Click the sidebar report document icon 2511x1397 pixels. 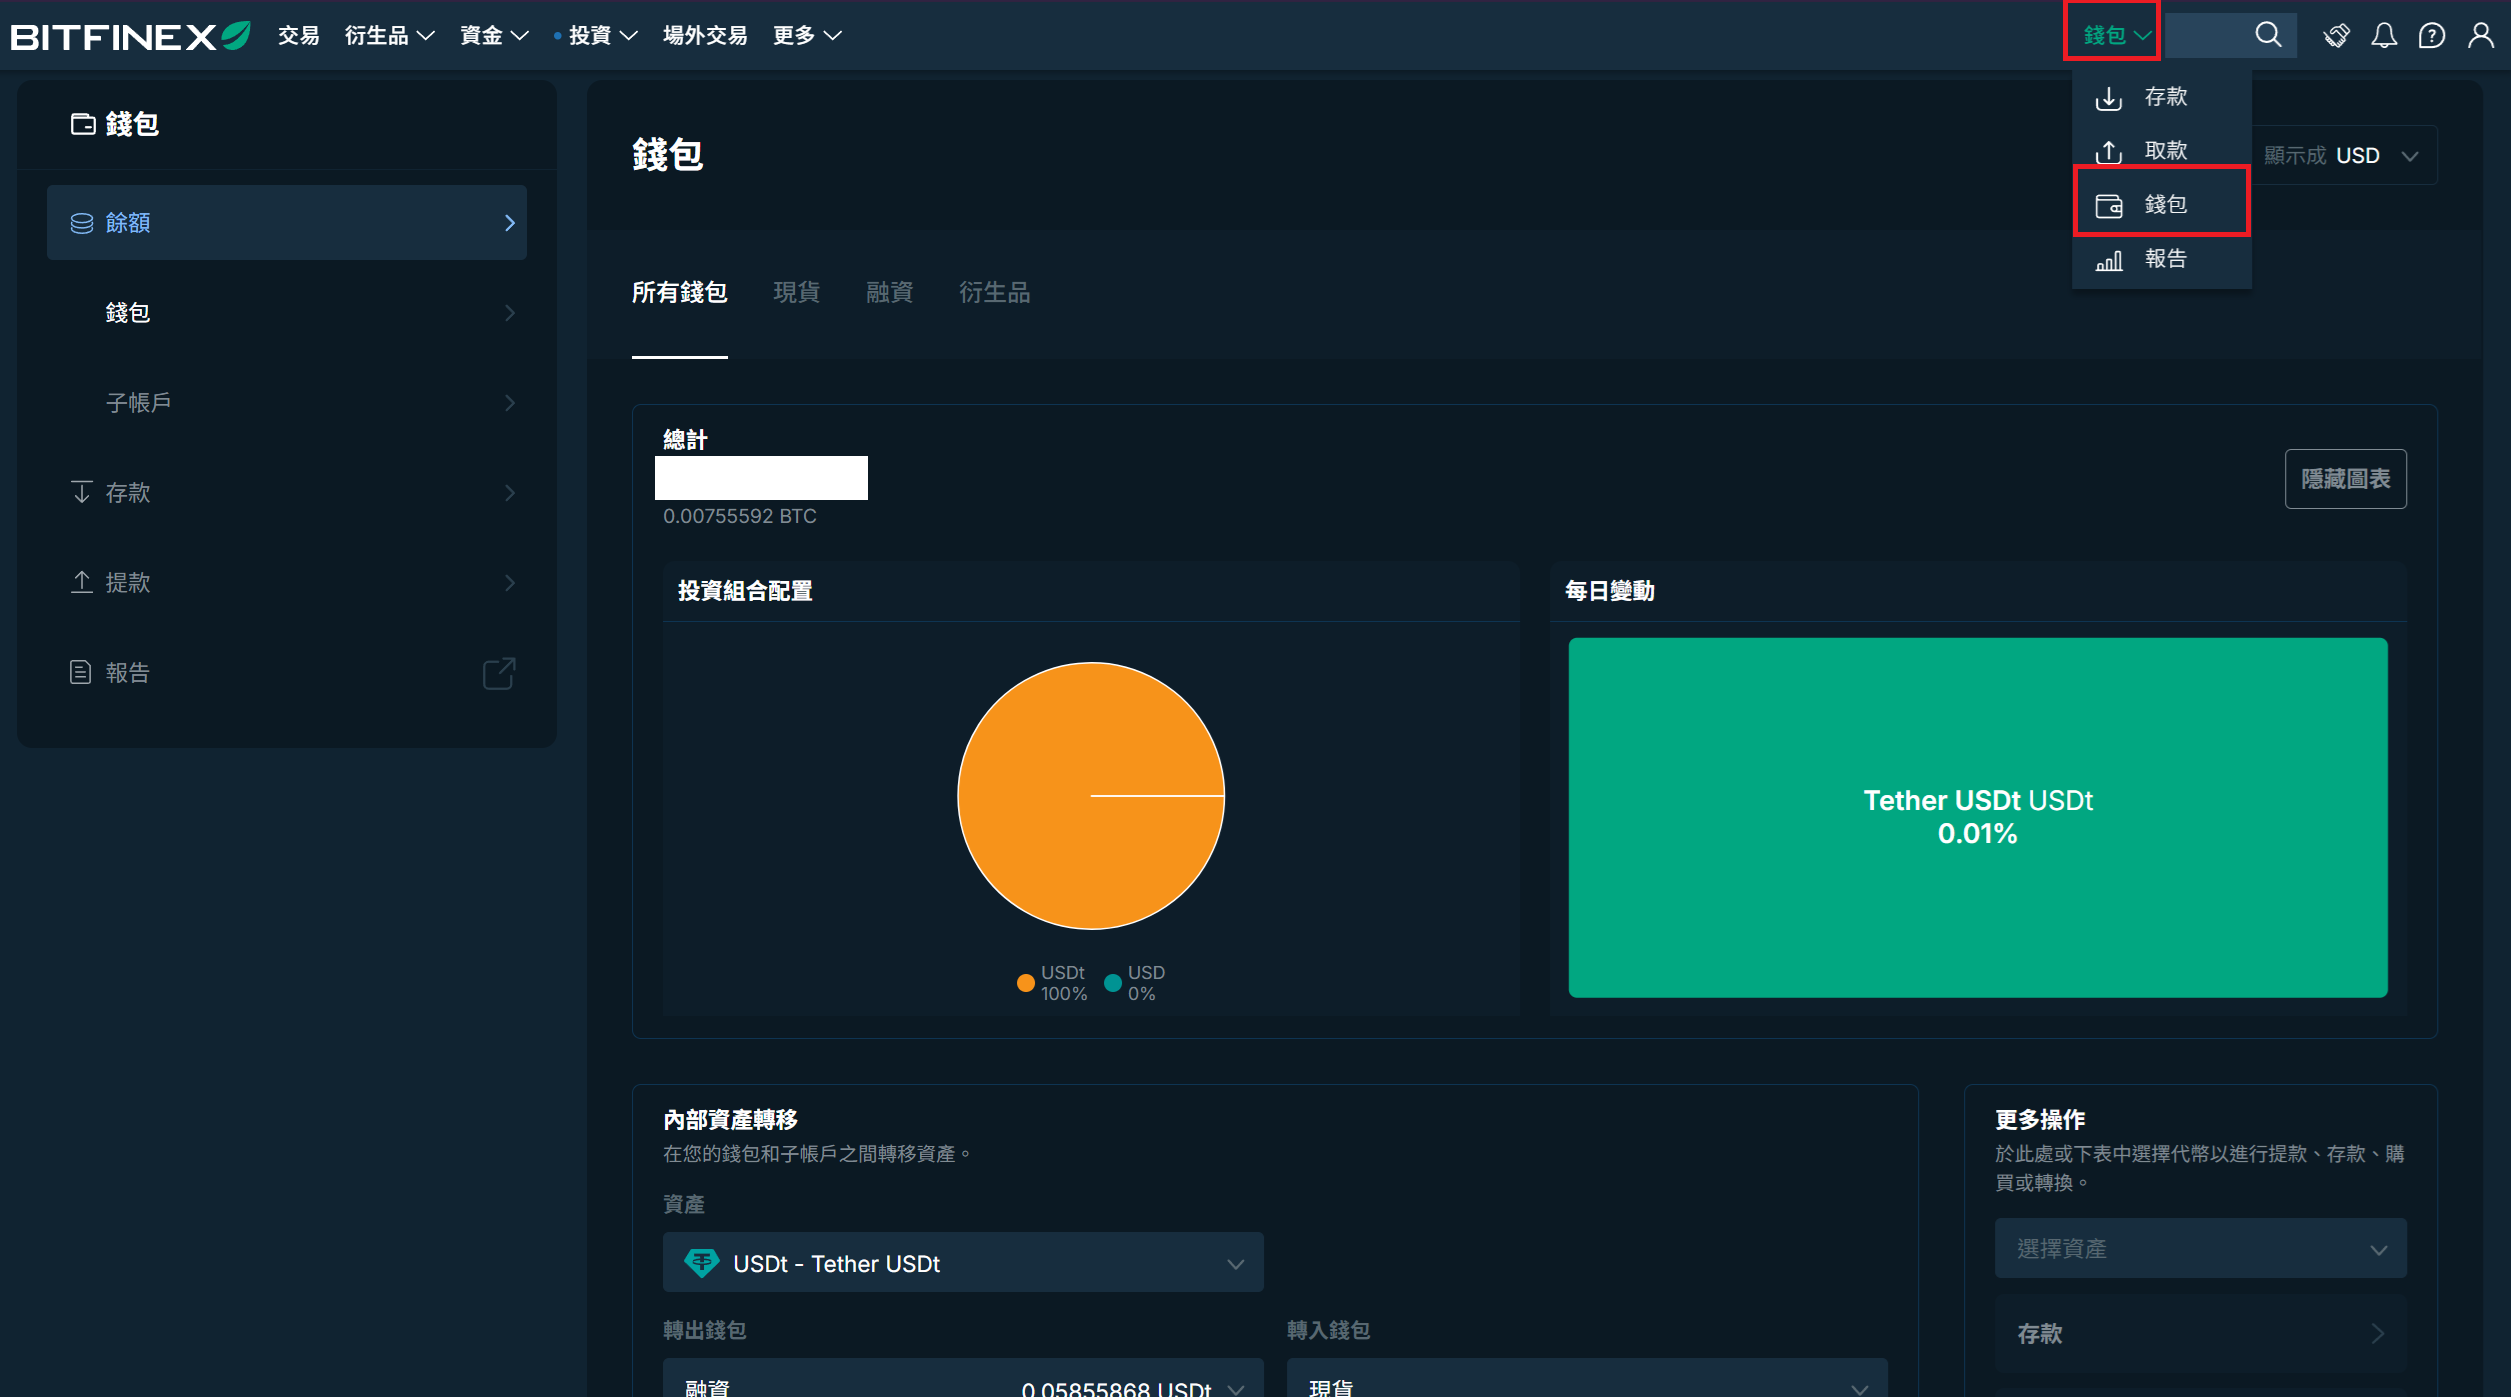click(81, 672)
